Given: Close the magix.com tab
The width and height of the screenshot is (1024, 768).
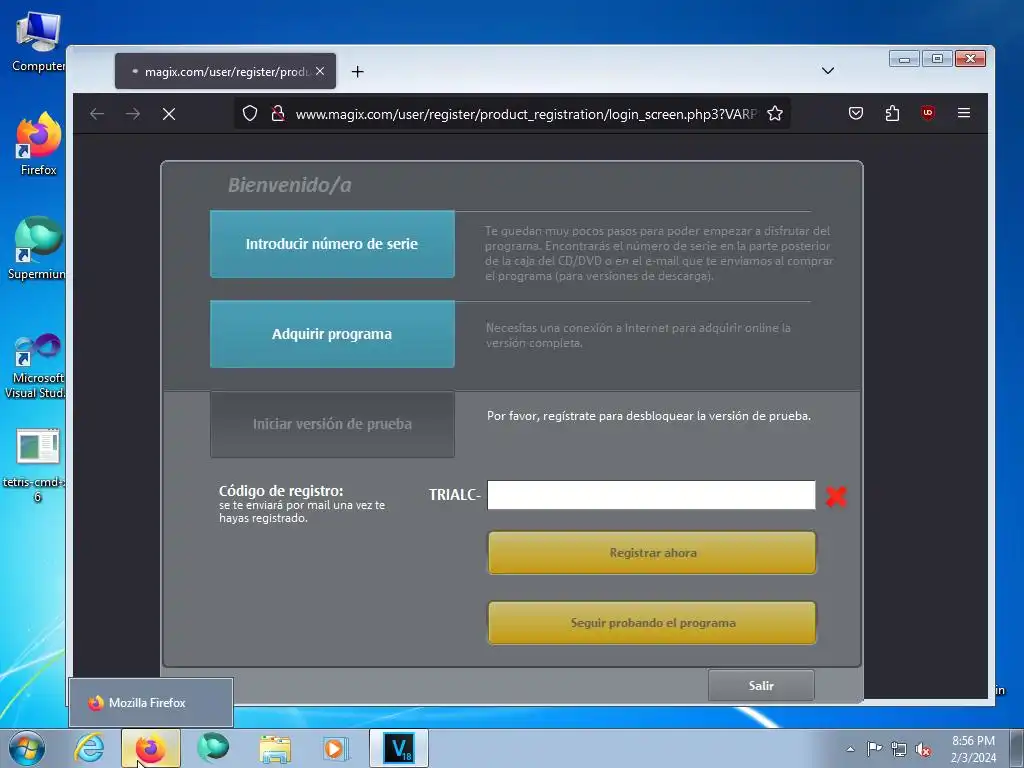Looking at the screenshot, I should click(x=320, y=71).
